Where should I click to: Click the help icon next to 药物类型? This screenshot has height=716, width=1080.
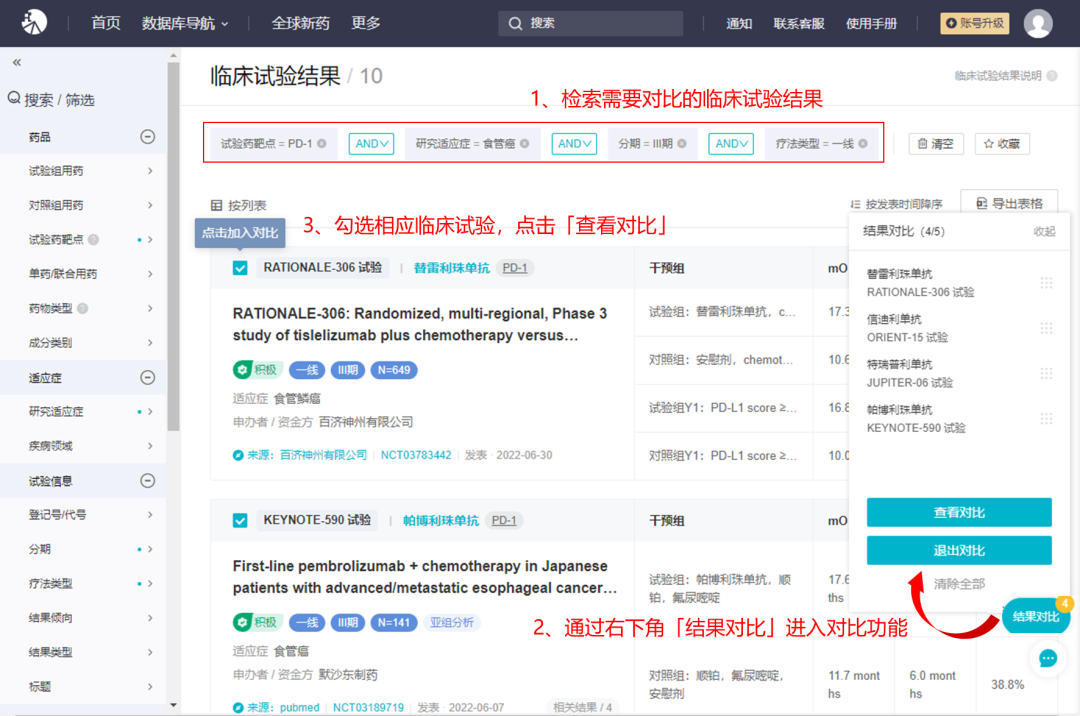point(83,308)
